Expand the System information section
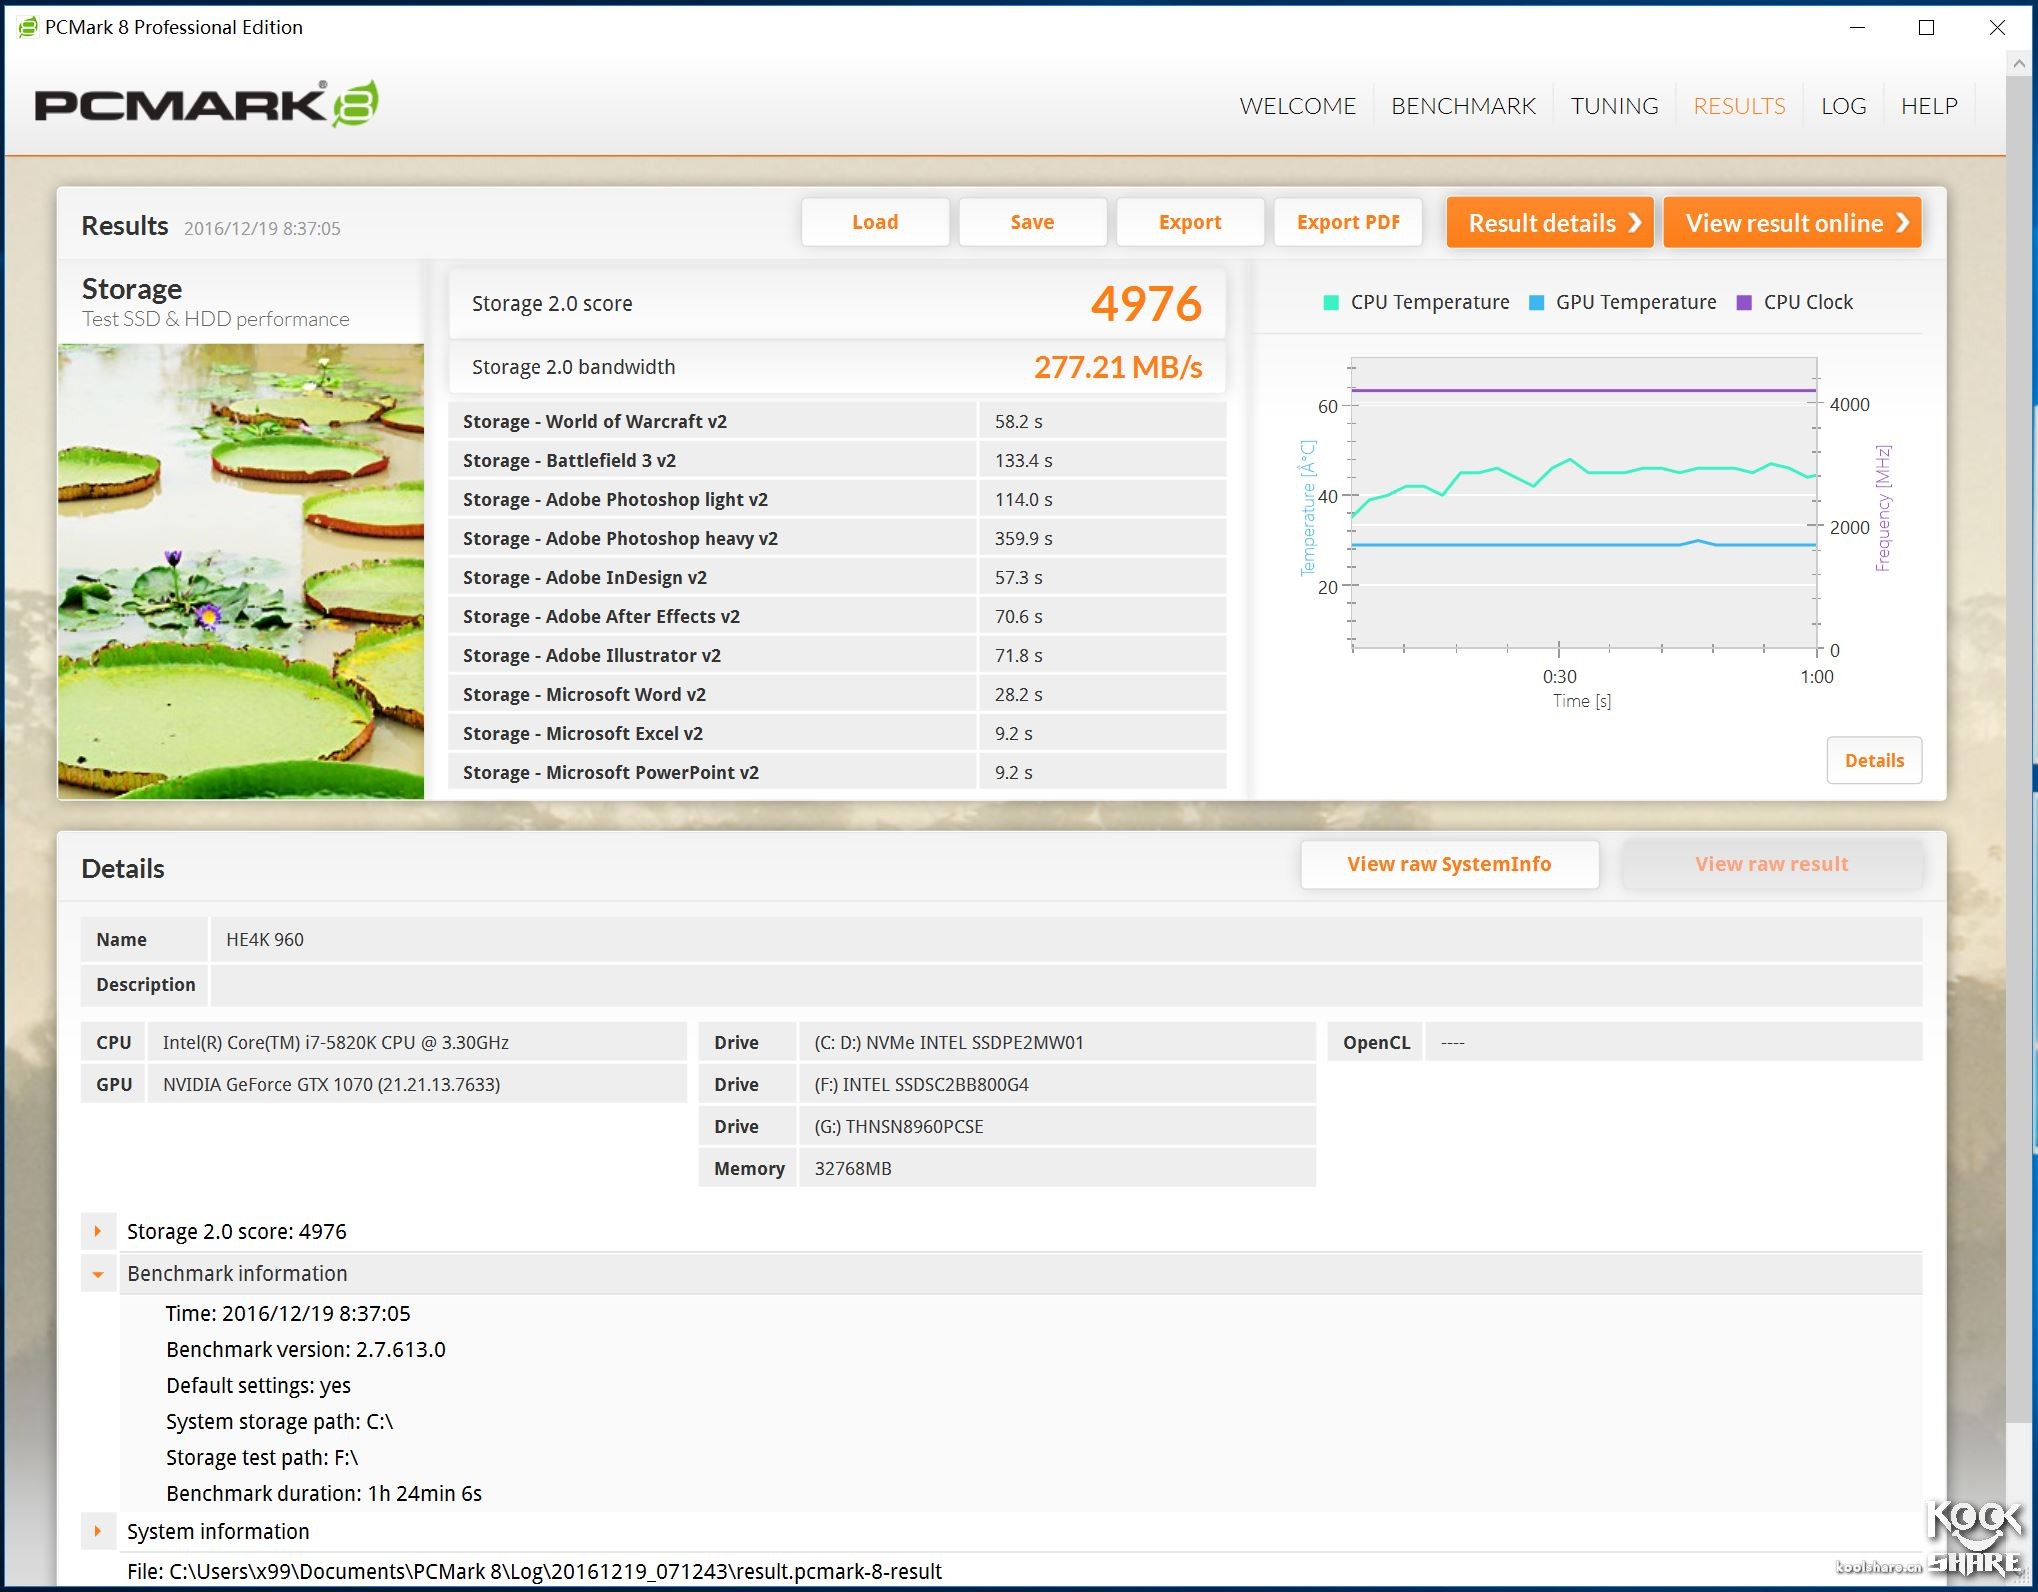2038x1592 pixels. [98, 1531]
